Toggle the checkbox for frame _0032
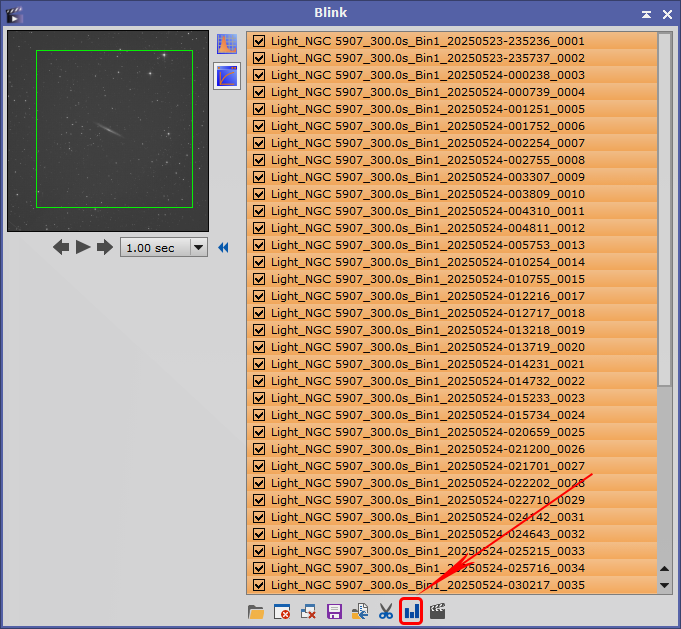 [x=259, y=534]
